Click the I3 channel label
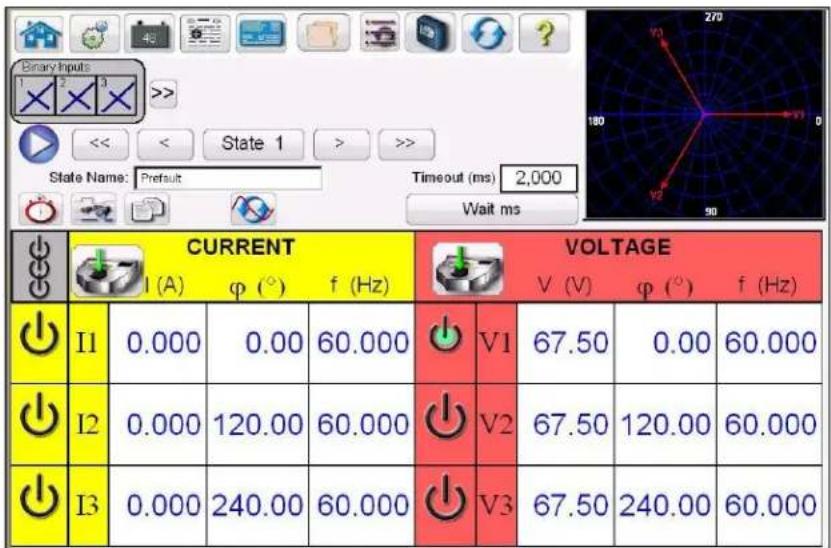The image size is (831, 548). coord(88,506)
